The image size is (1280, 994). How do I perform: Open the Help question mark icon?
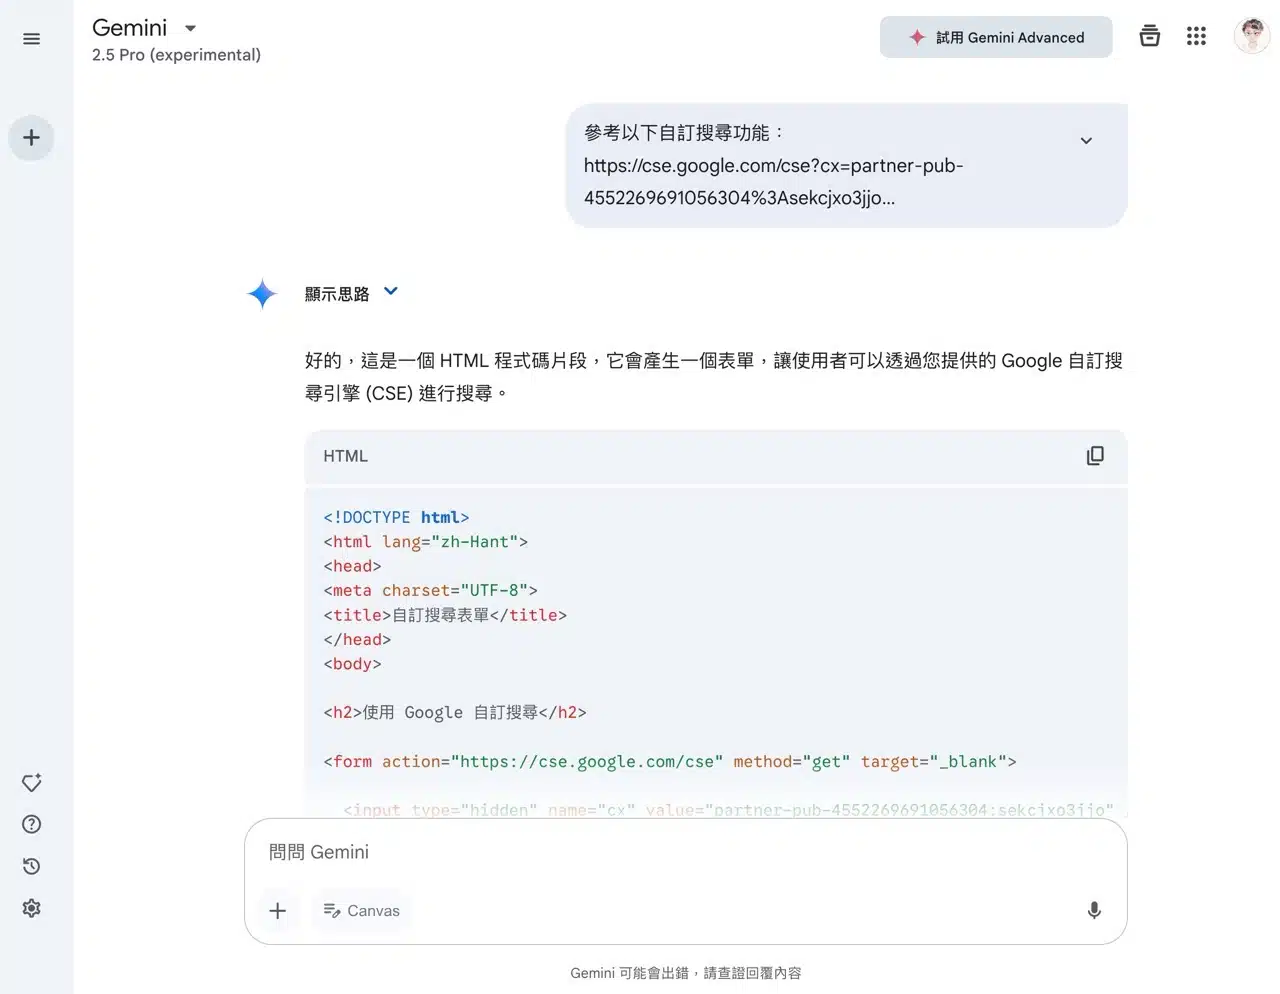tap(31, 825)
